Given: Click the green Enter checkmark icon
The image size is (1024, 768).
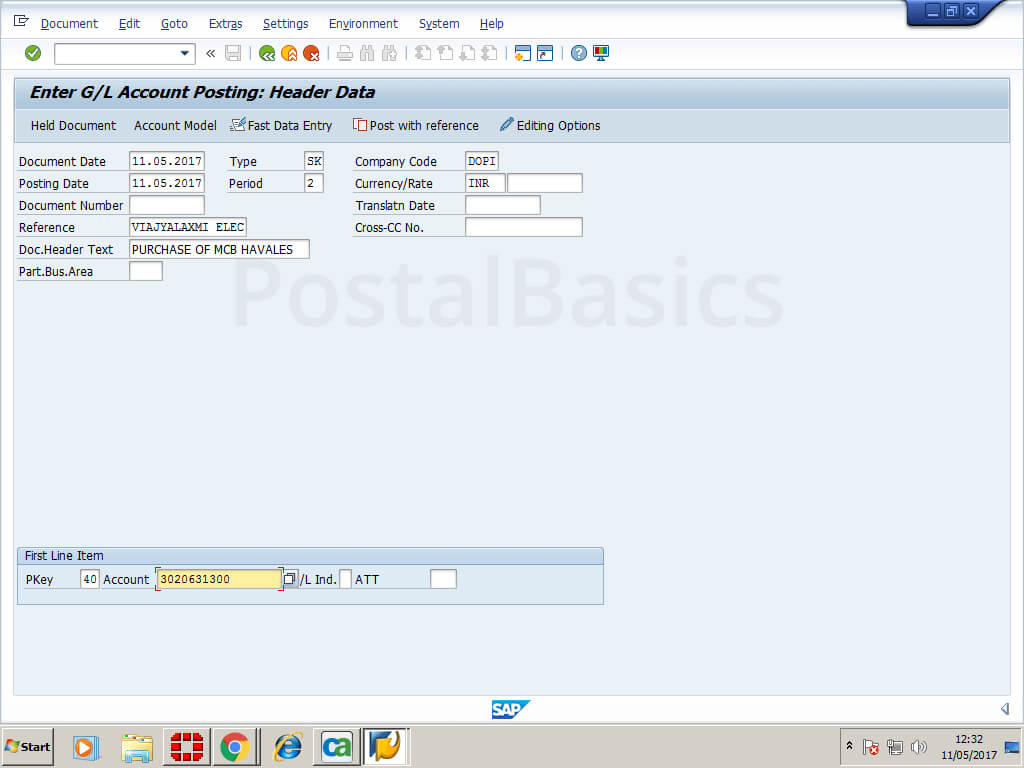Looking at the screenshot, I should [x=33, y=53].
